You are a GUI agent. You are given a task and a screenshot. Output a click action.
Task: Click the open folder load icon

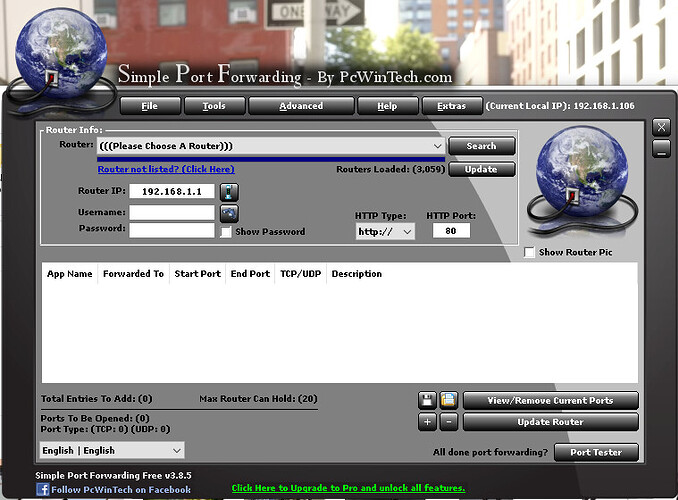tap(449, 400)
